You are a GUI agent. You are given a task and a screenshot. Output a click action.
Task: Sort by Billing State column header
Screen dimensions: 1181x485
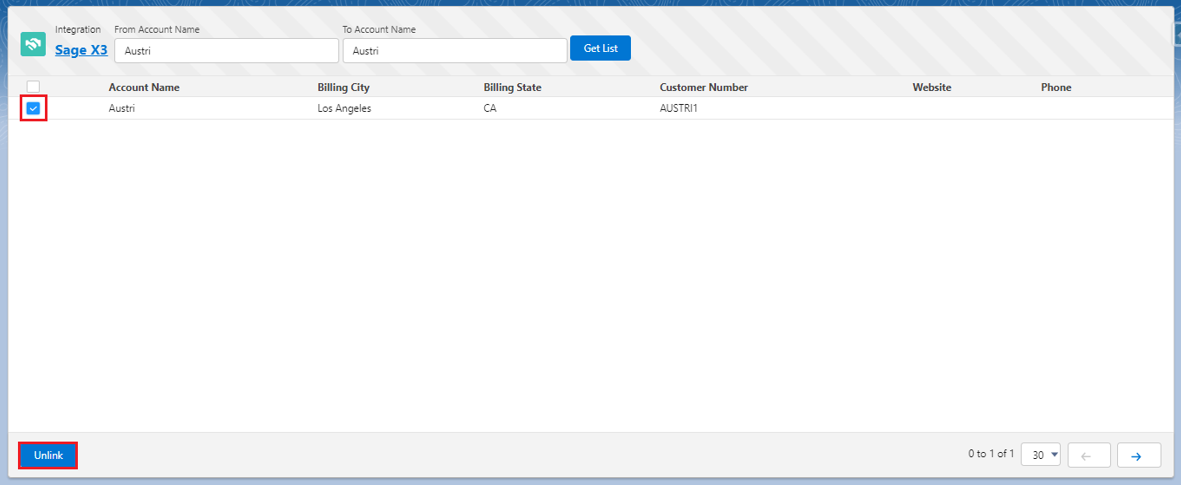pos(512,88)
